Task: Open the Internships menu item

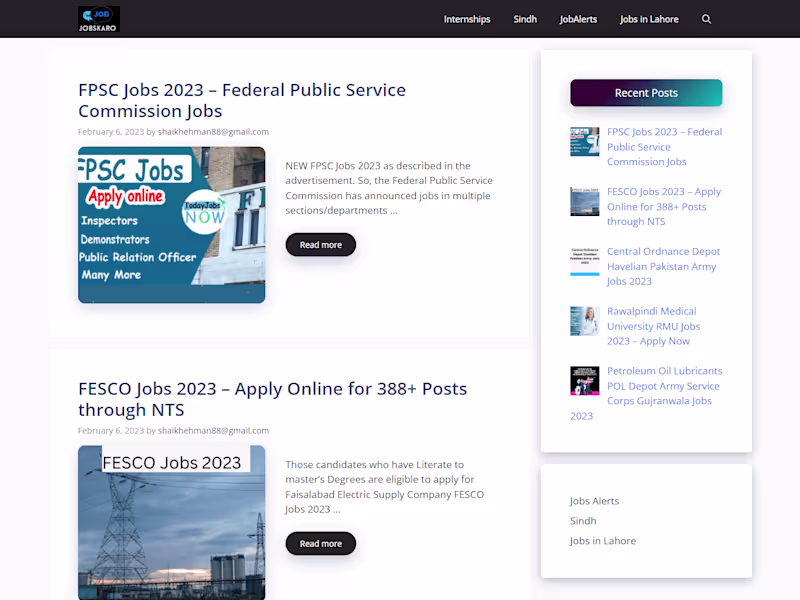Action: [467, 19]
